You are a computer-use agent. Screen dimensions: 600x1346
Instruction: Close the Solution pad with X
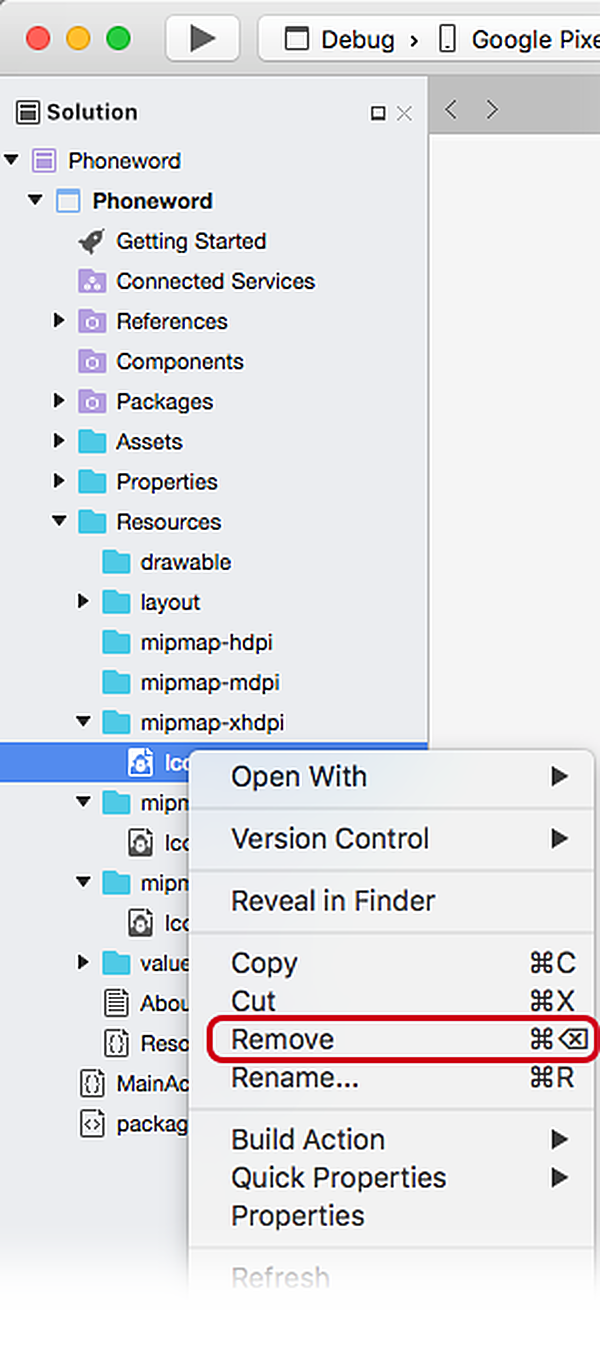point(404,113)
